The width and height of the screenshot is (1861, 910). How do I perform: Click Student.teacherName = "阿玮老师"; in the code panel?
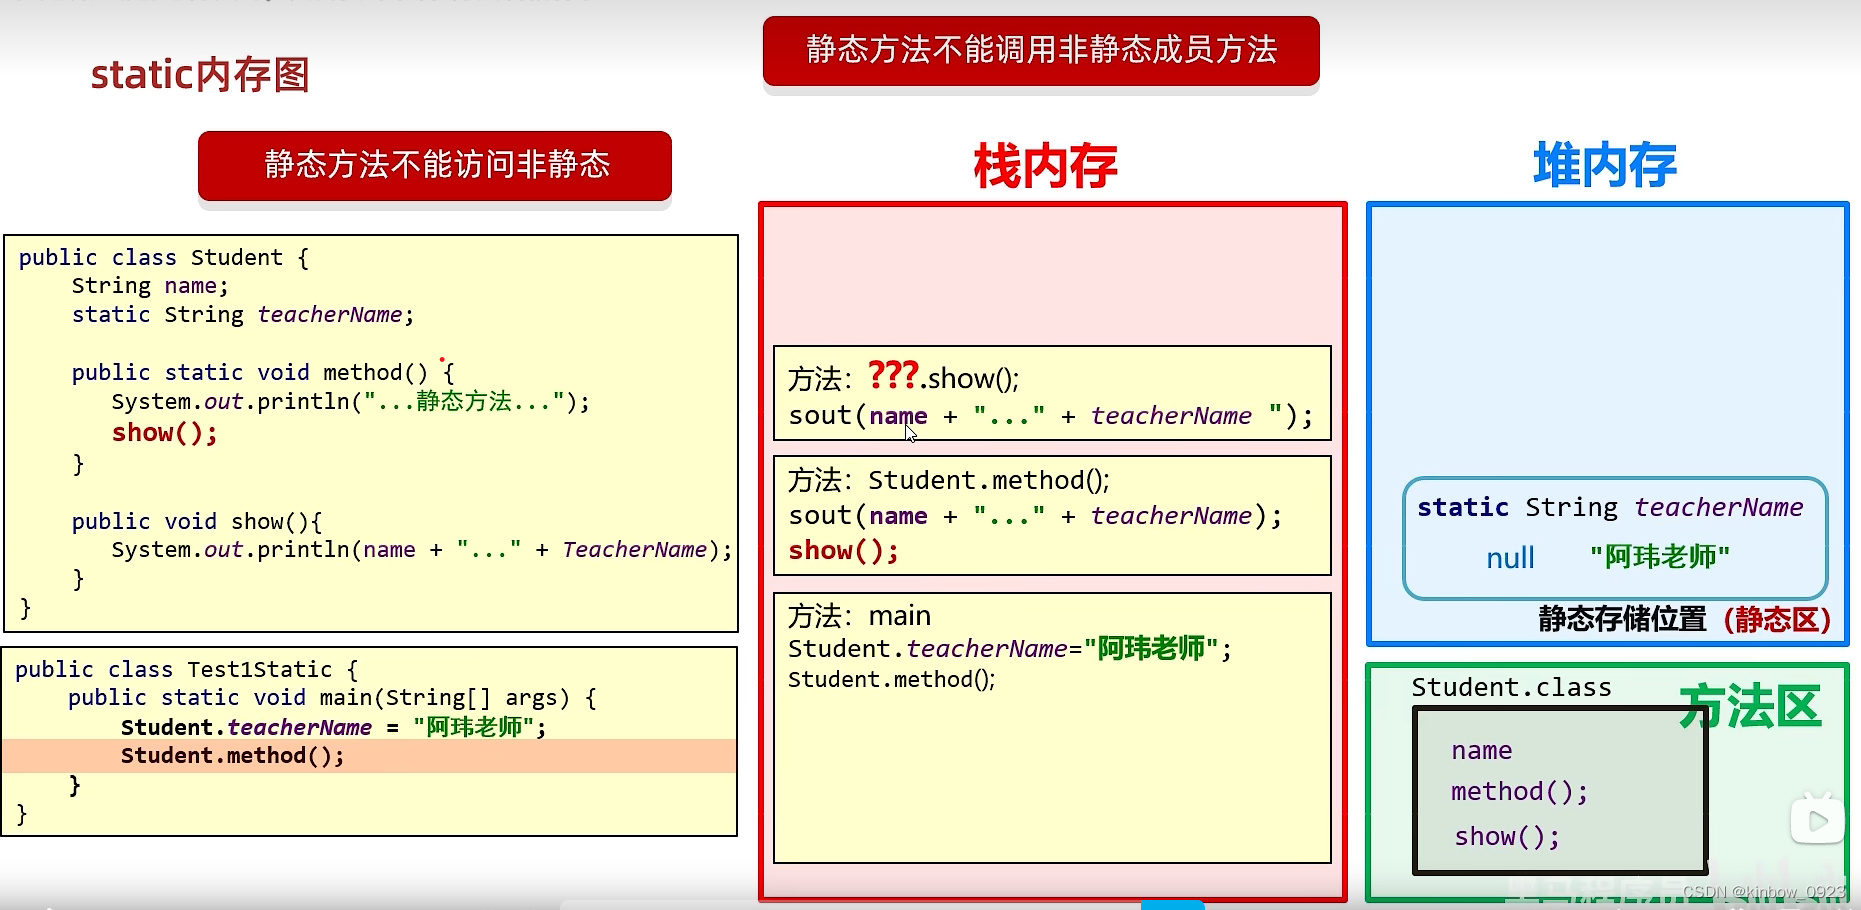coord(334,727)
